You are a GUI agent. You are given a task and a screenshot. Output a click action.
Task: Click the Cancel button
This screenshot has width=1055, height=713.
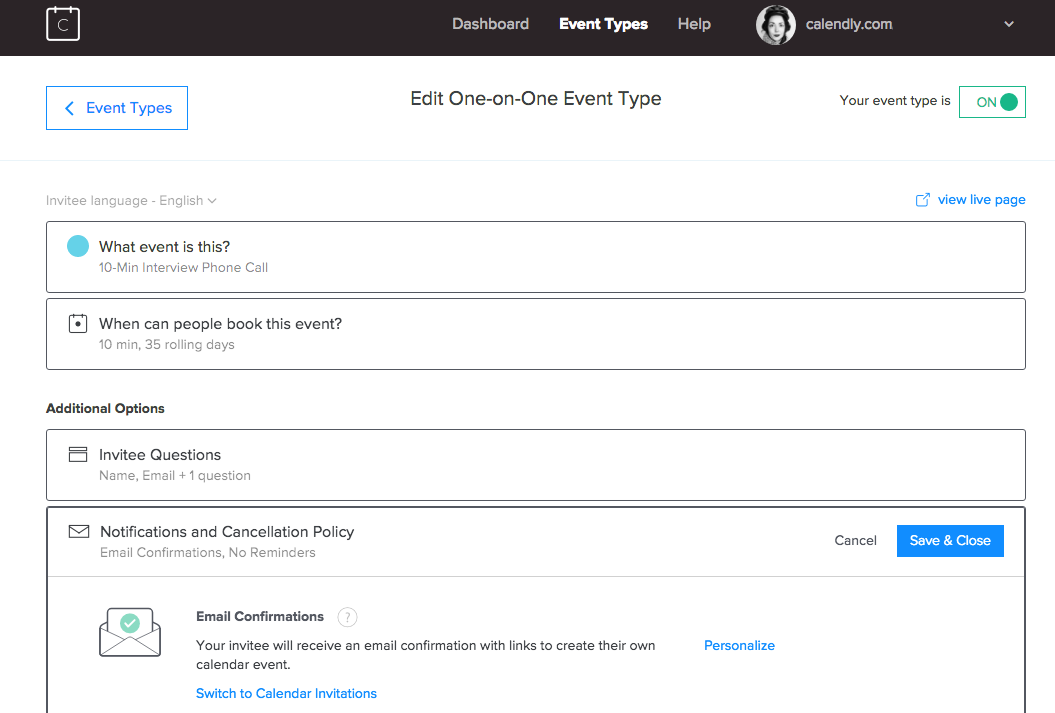click(x=855, y=540)
